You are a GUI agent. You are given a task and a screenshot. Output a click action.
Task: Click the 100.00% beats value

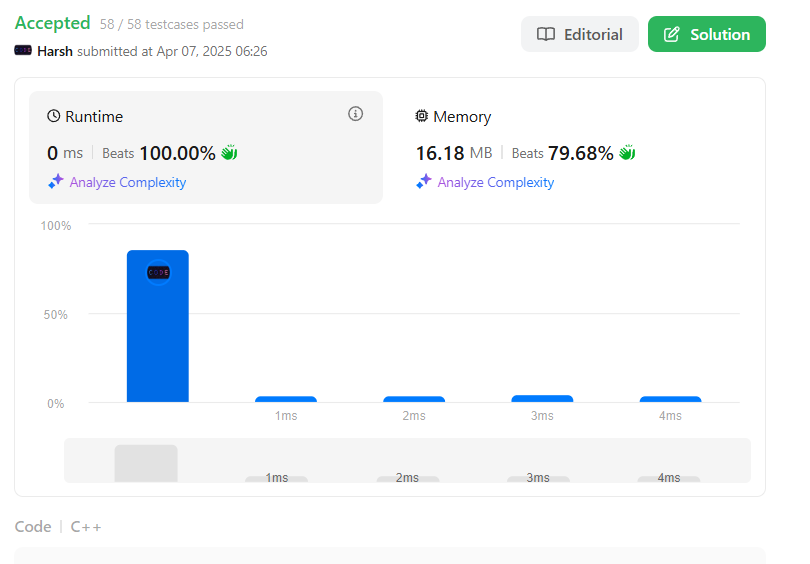[177, 153]
